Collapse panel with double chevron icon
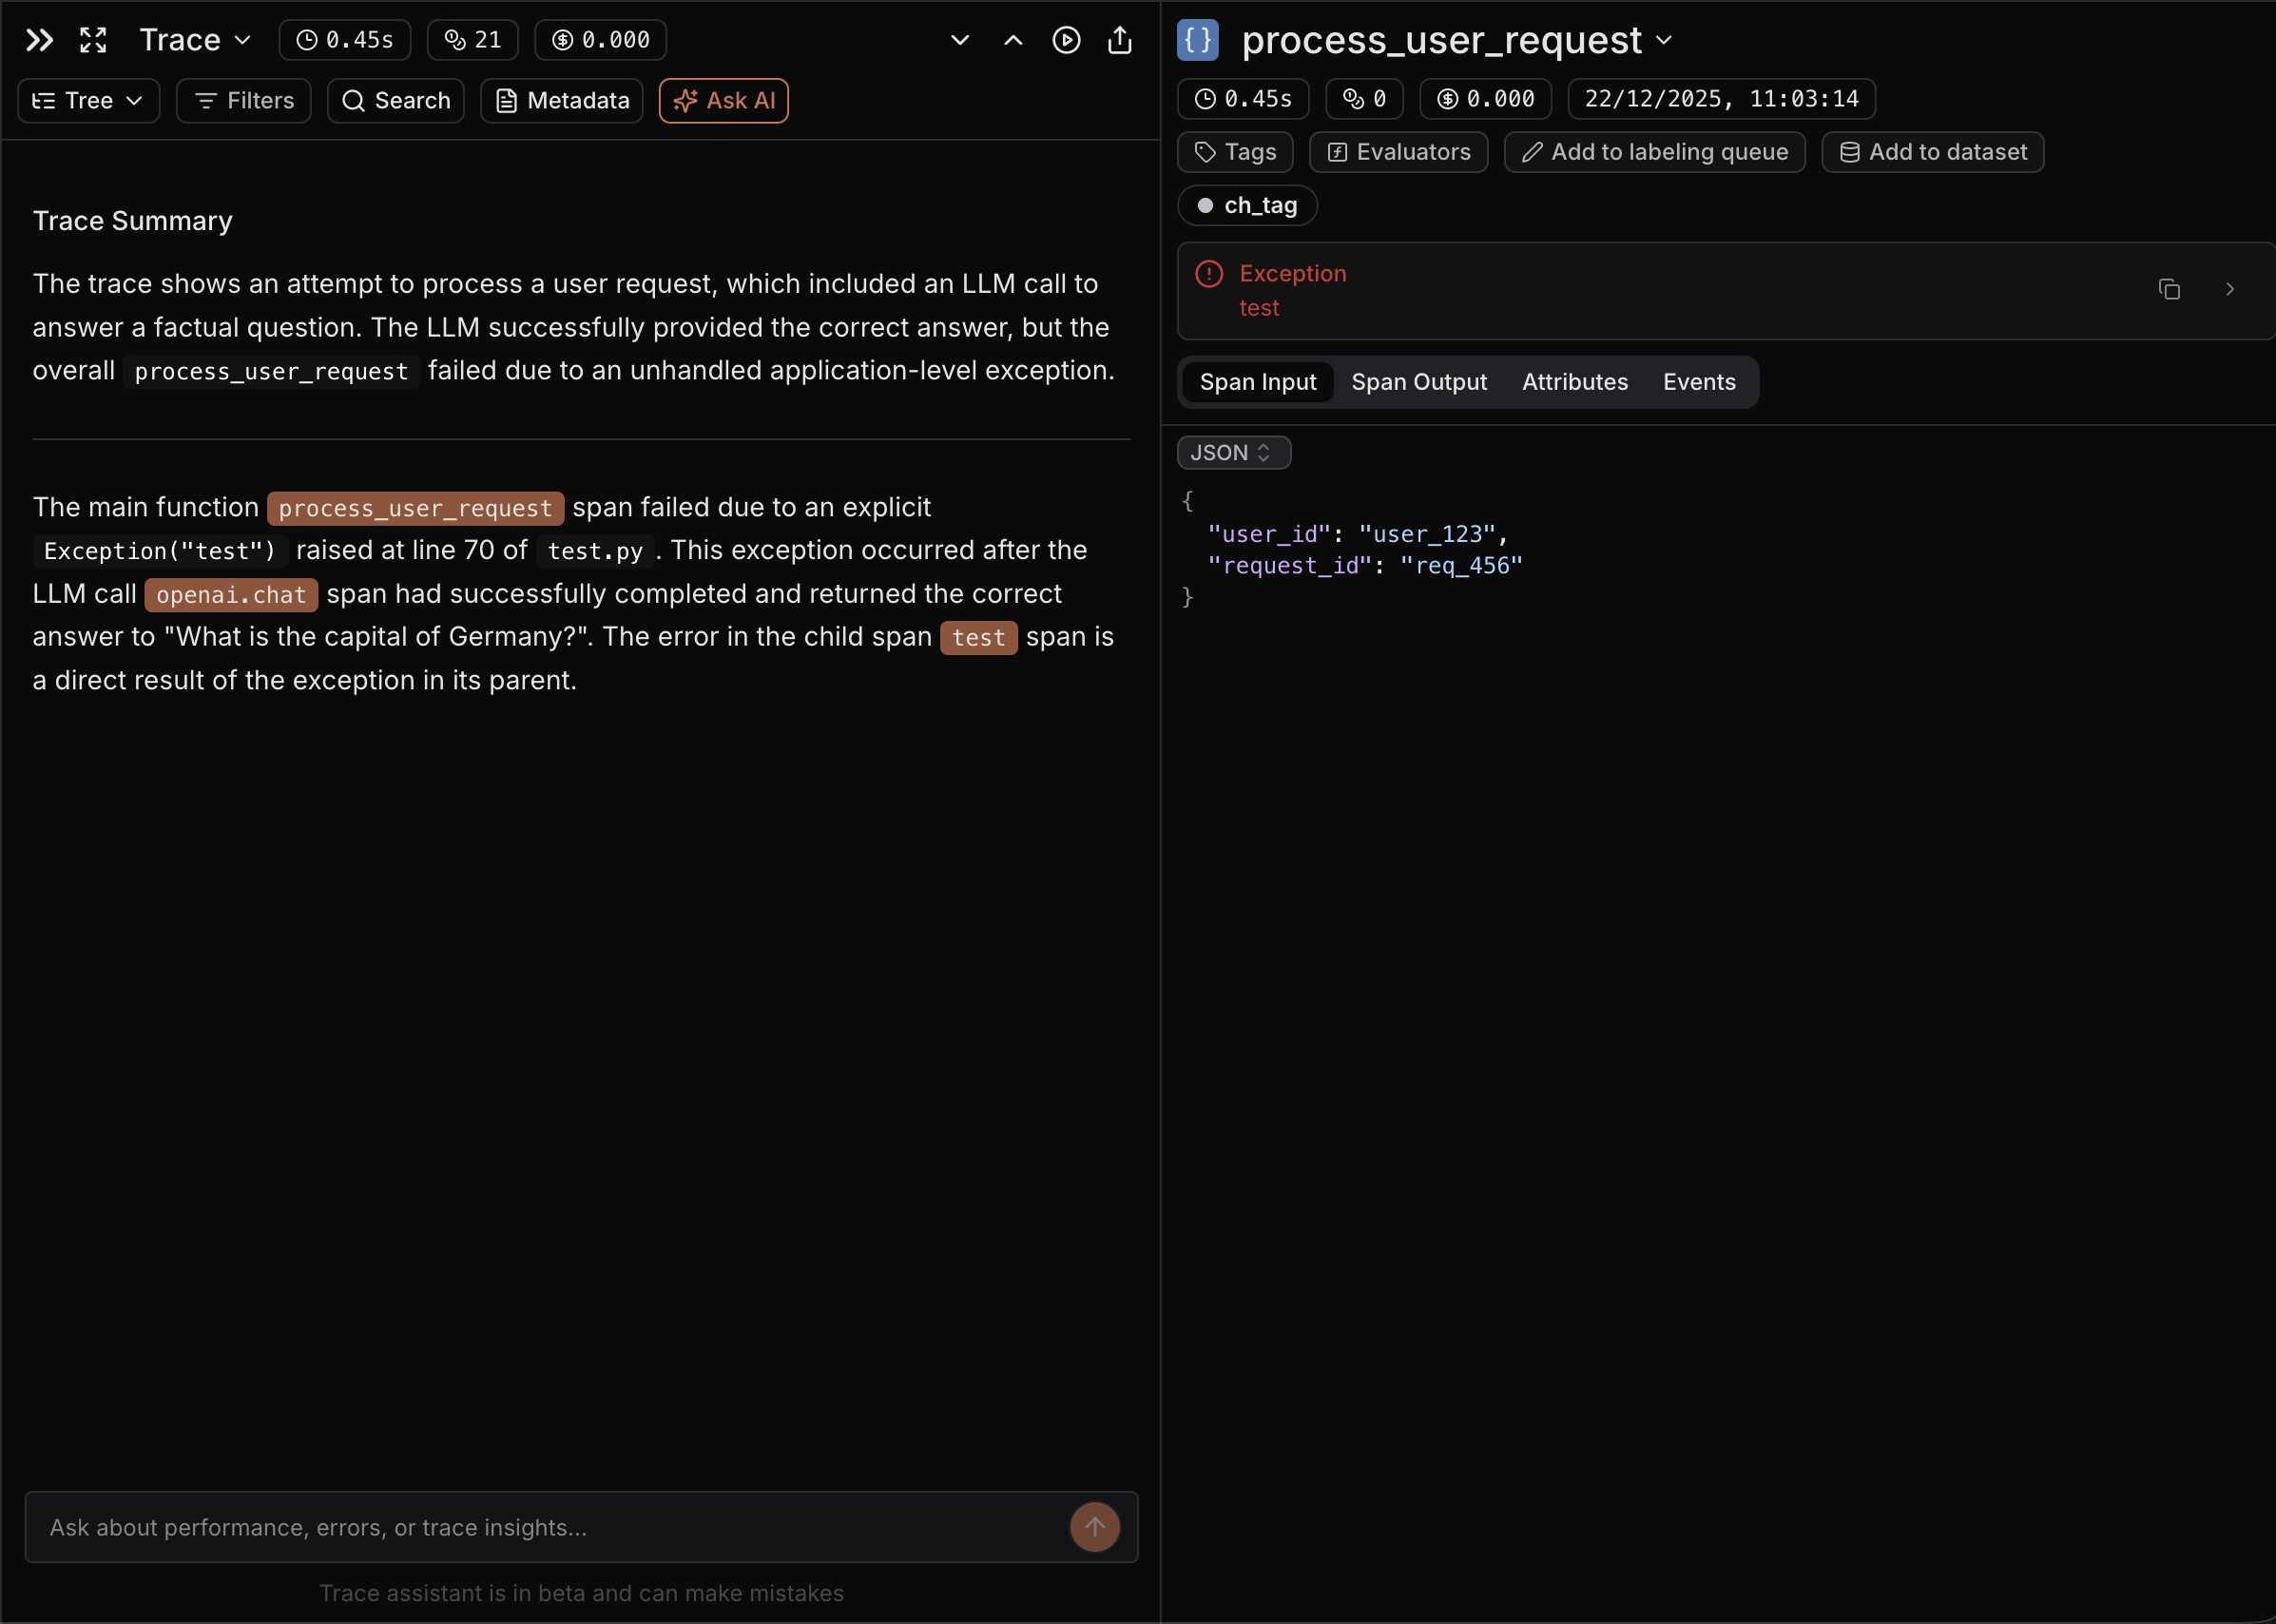Image resolution: width=2276 pixels, height=1624 pixels. click(39, 40)
